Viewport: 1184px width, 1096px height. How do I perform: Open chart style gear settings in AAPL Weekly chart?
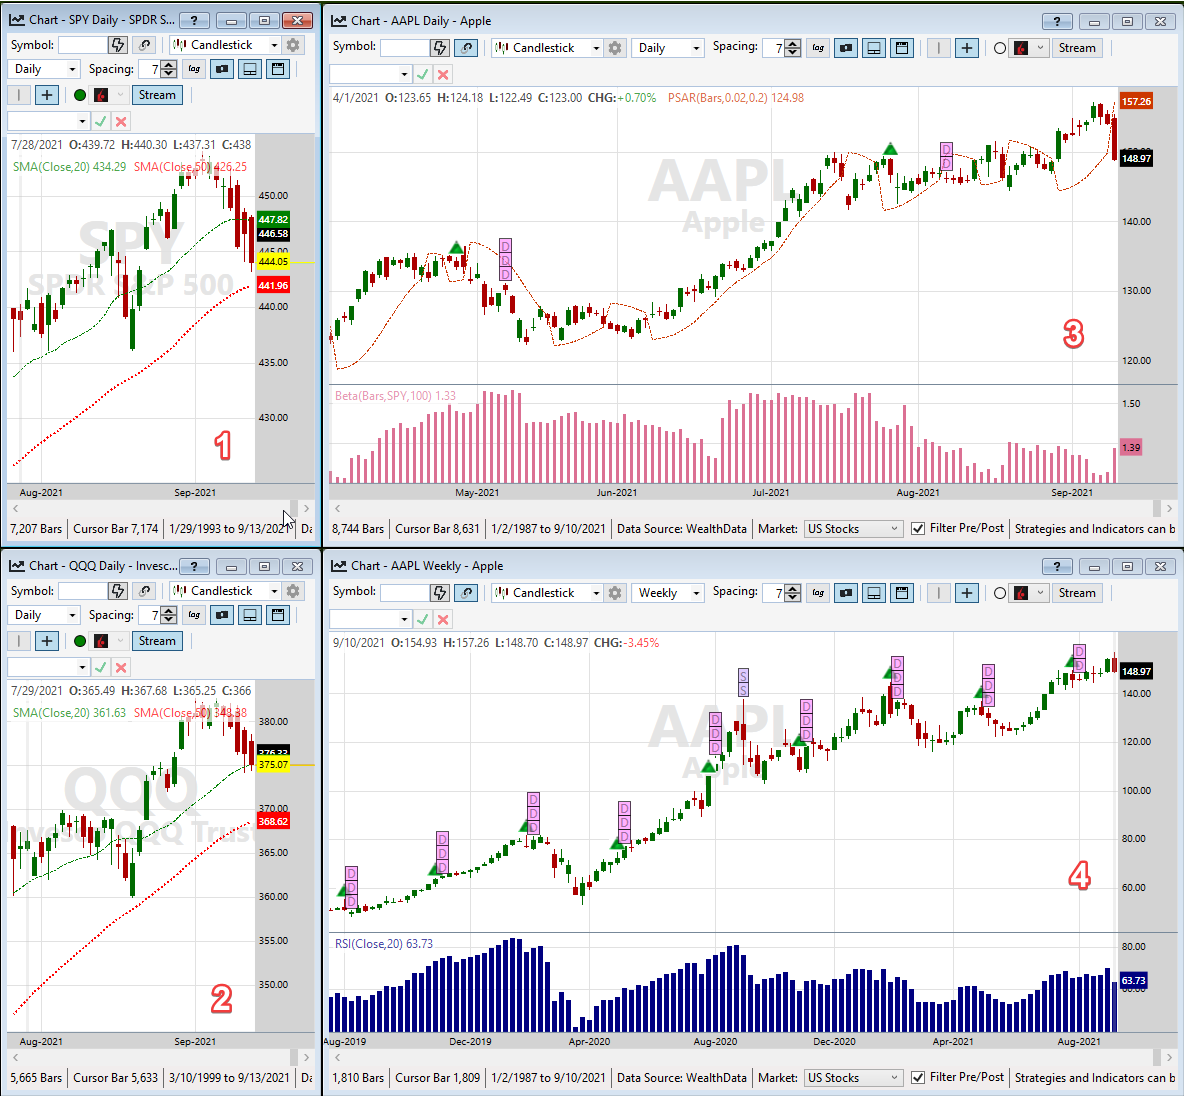click(x=615, y=593)
